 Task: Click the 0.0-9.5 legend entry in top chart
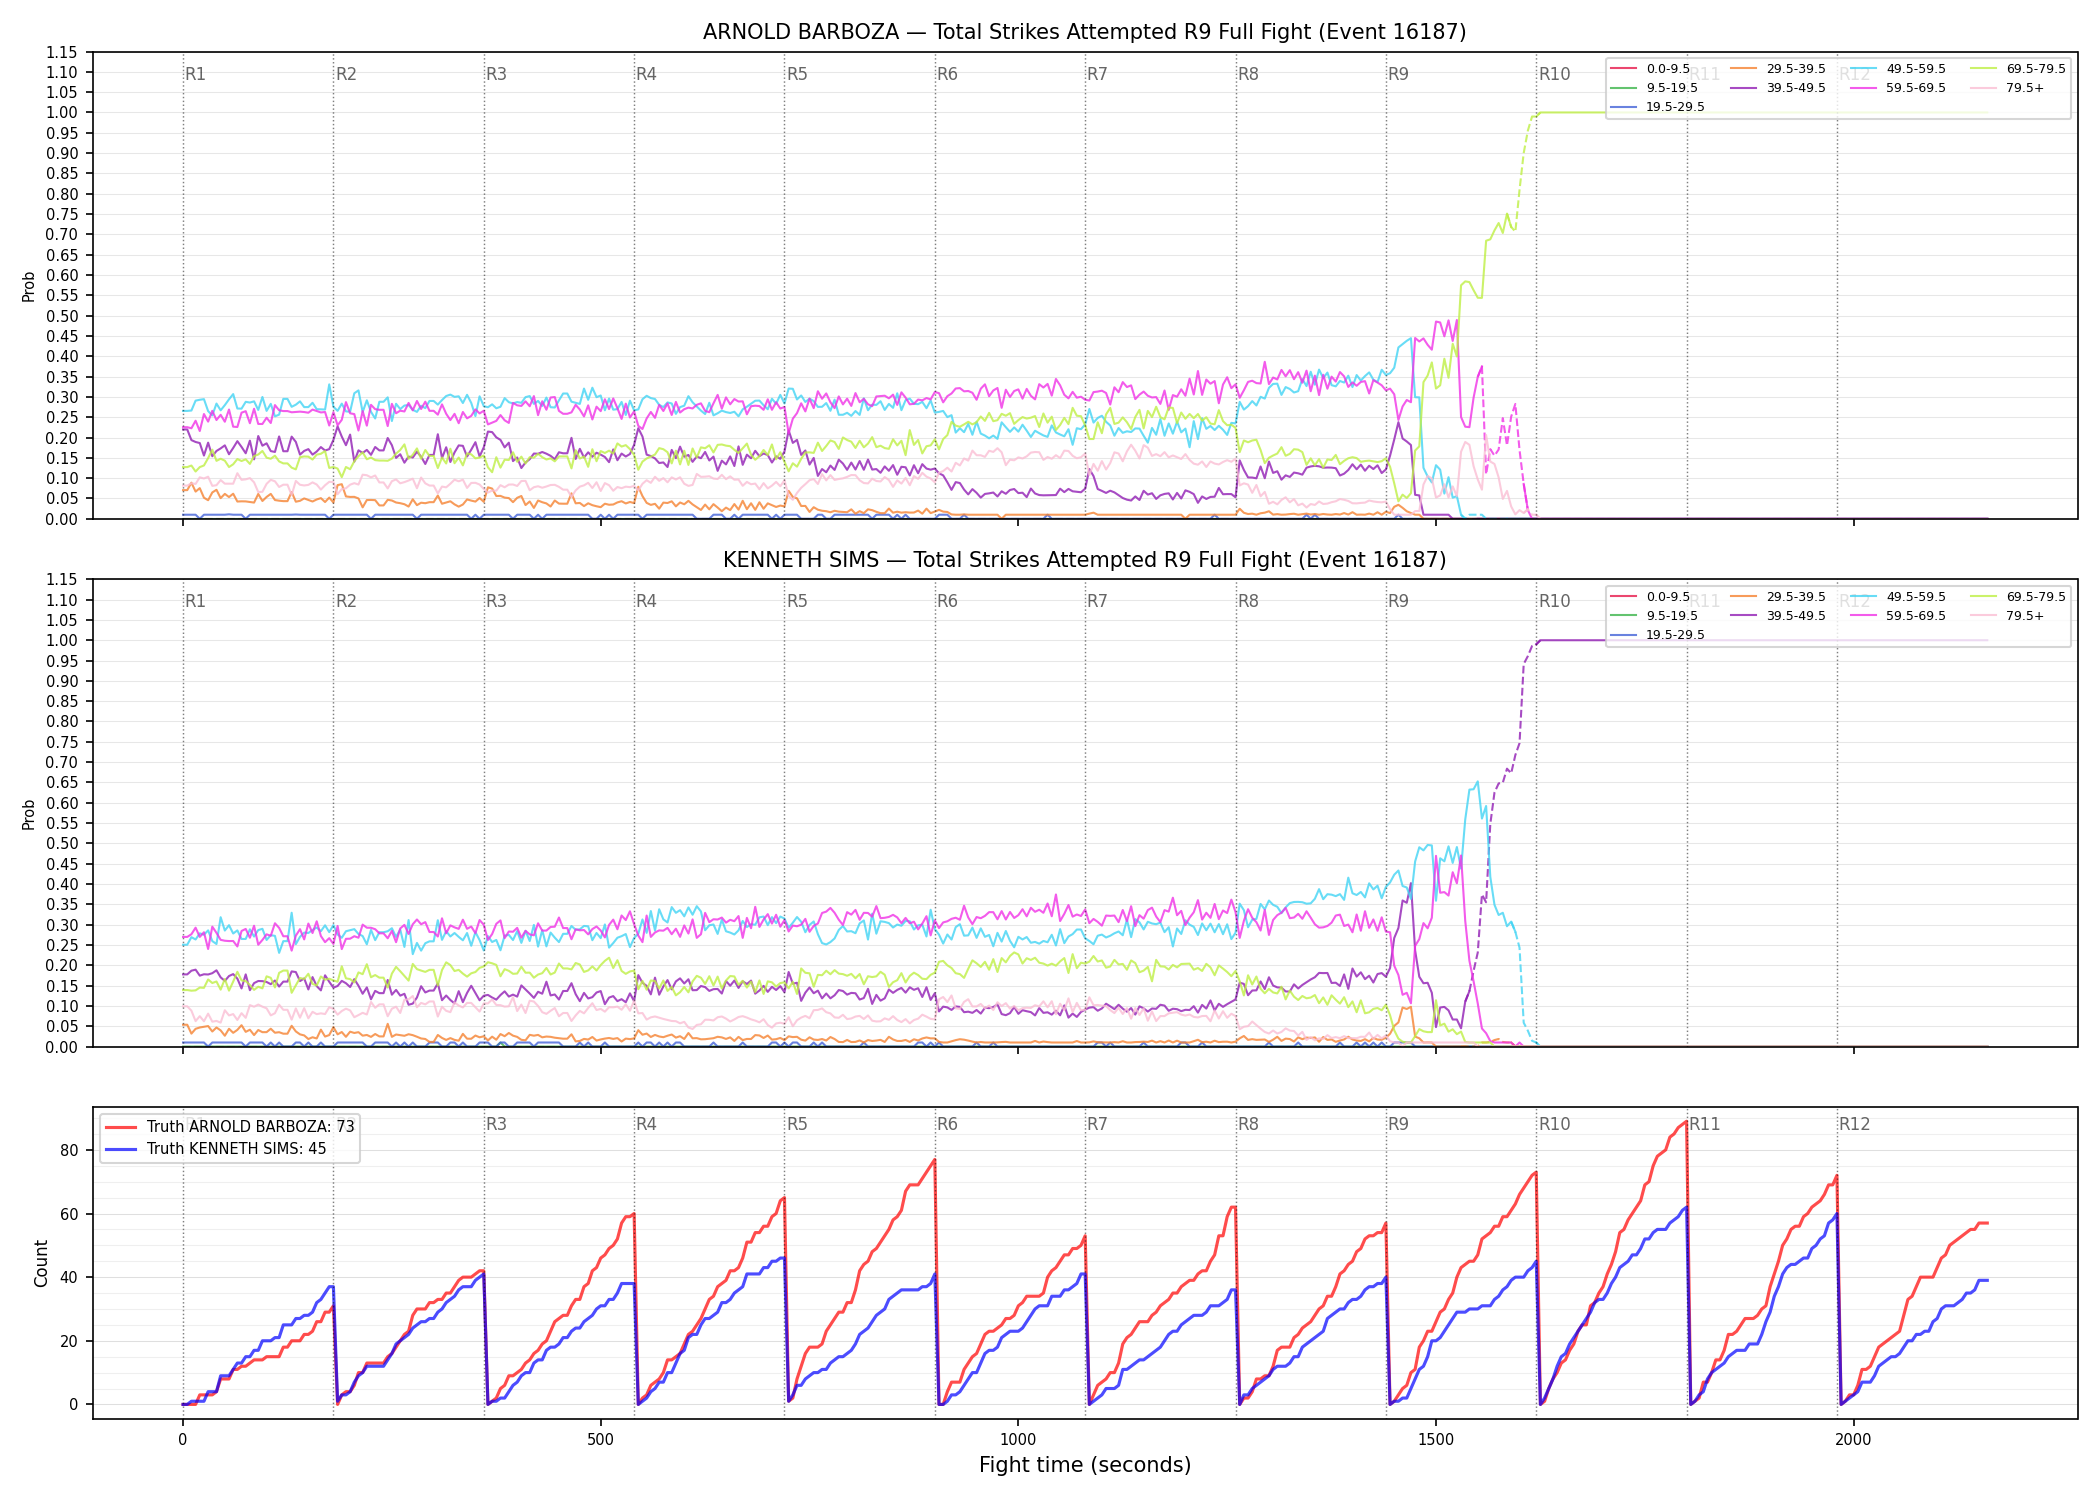coord(1651,69)
